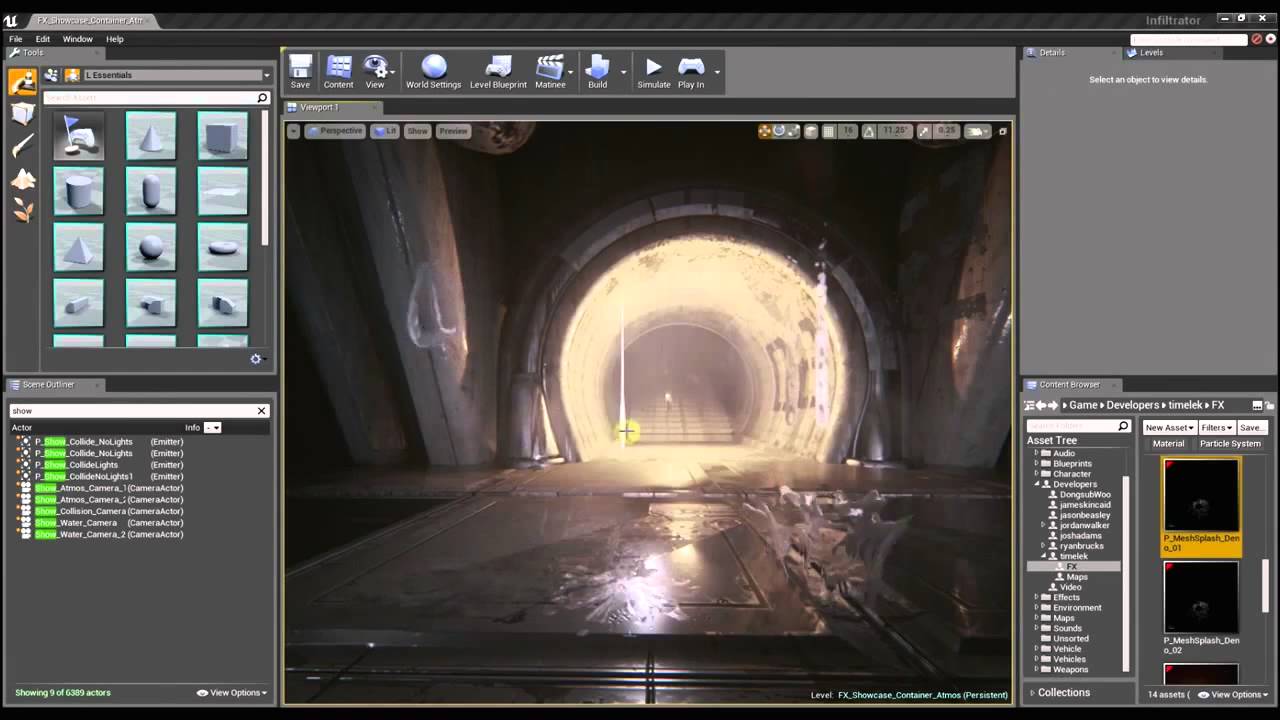
Task: Open the Scene Outliner Info dropdown
Action: click(x=212, y=428)
